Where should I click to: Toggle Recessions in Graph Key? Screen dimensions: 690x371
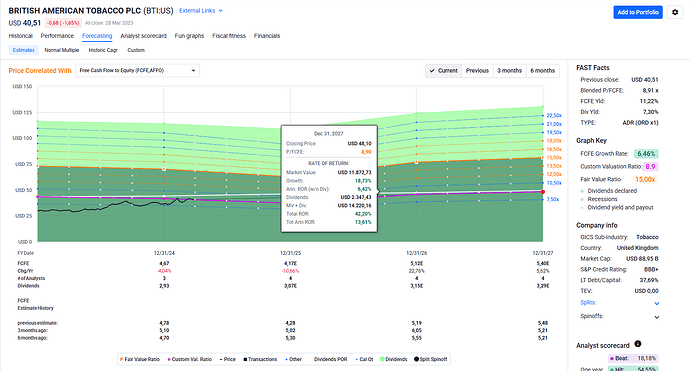click(599, 199)
